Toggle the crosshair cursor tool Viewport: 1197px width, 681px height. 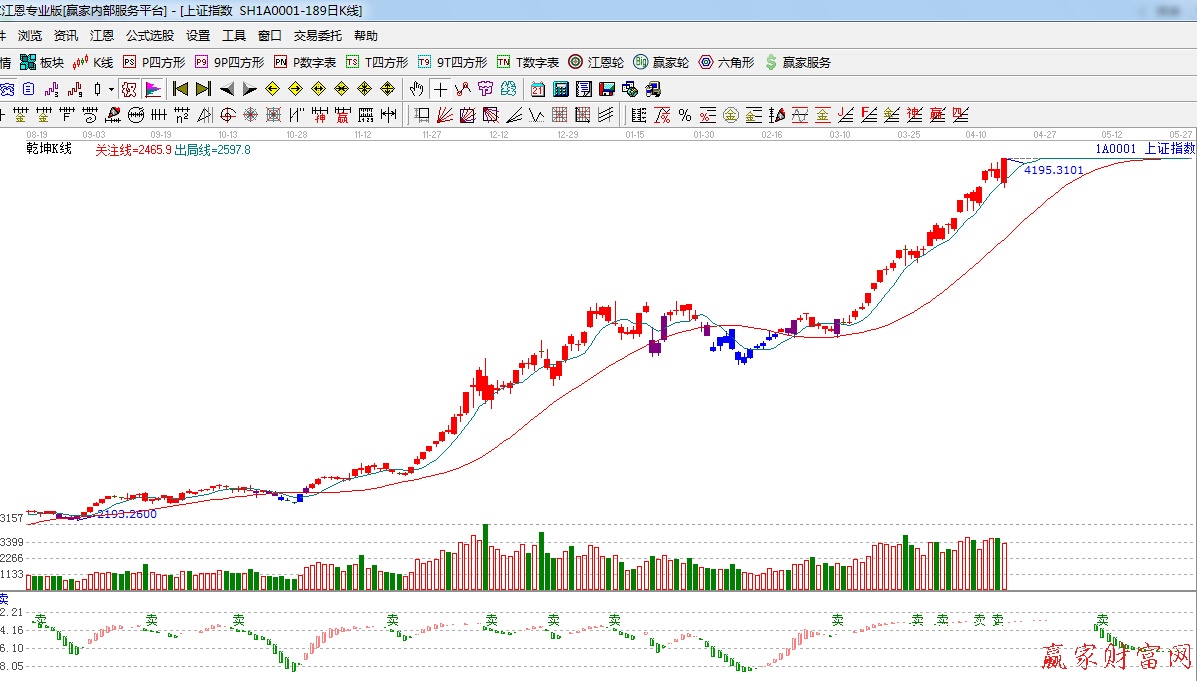pyautogui.click(x=440, y=88)
